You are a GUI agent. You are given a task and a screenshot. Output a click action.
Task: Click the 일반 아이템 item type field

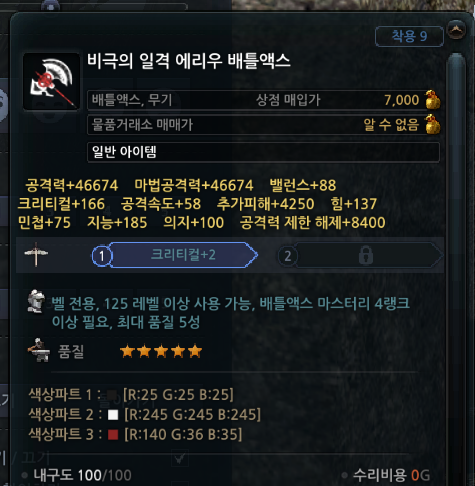pyautogui.click(x=263, y=152)
